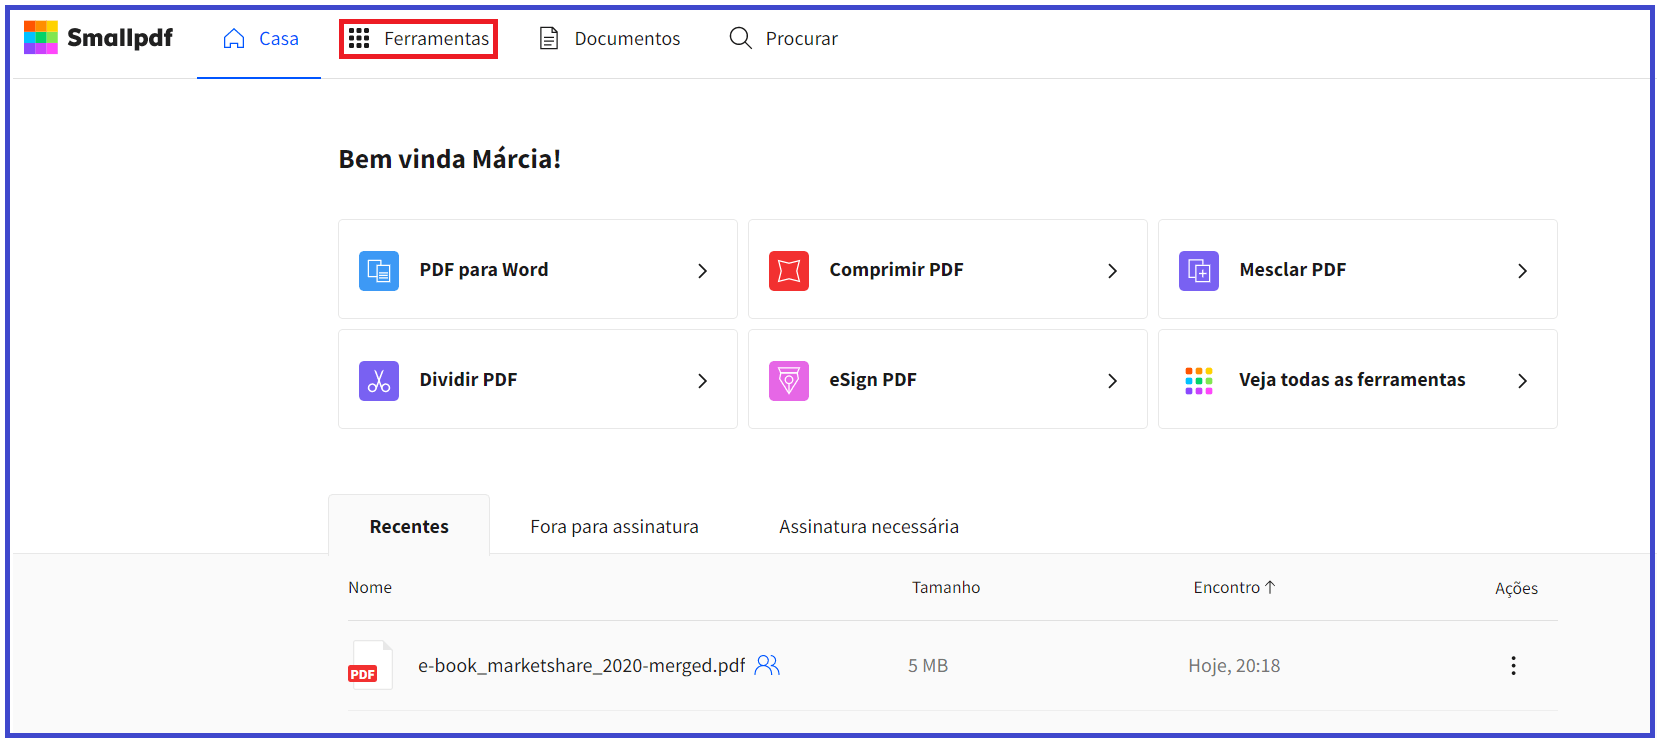Click the pink eSign PDF icon
Image resolution: width=1658 pixels, height=739 pixels.
pos(789,380)
